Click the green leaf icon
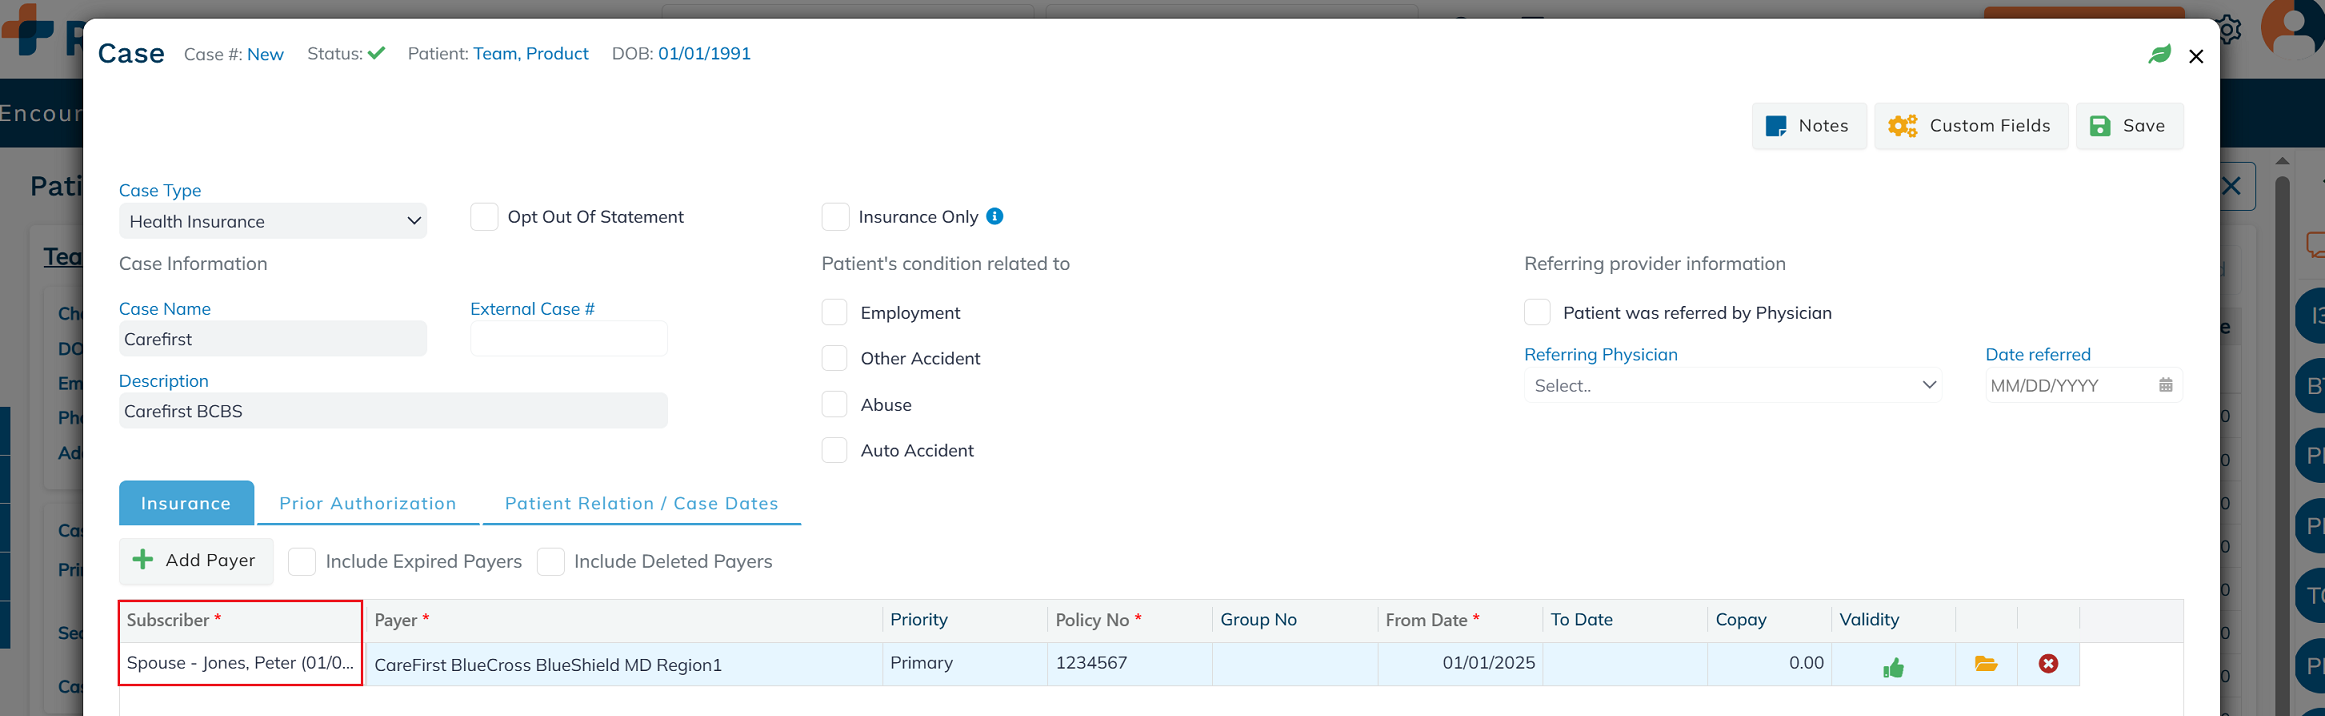 pyautogui.click(x=2159, y=54)
